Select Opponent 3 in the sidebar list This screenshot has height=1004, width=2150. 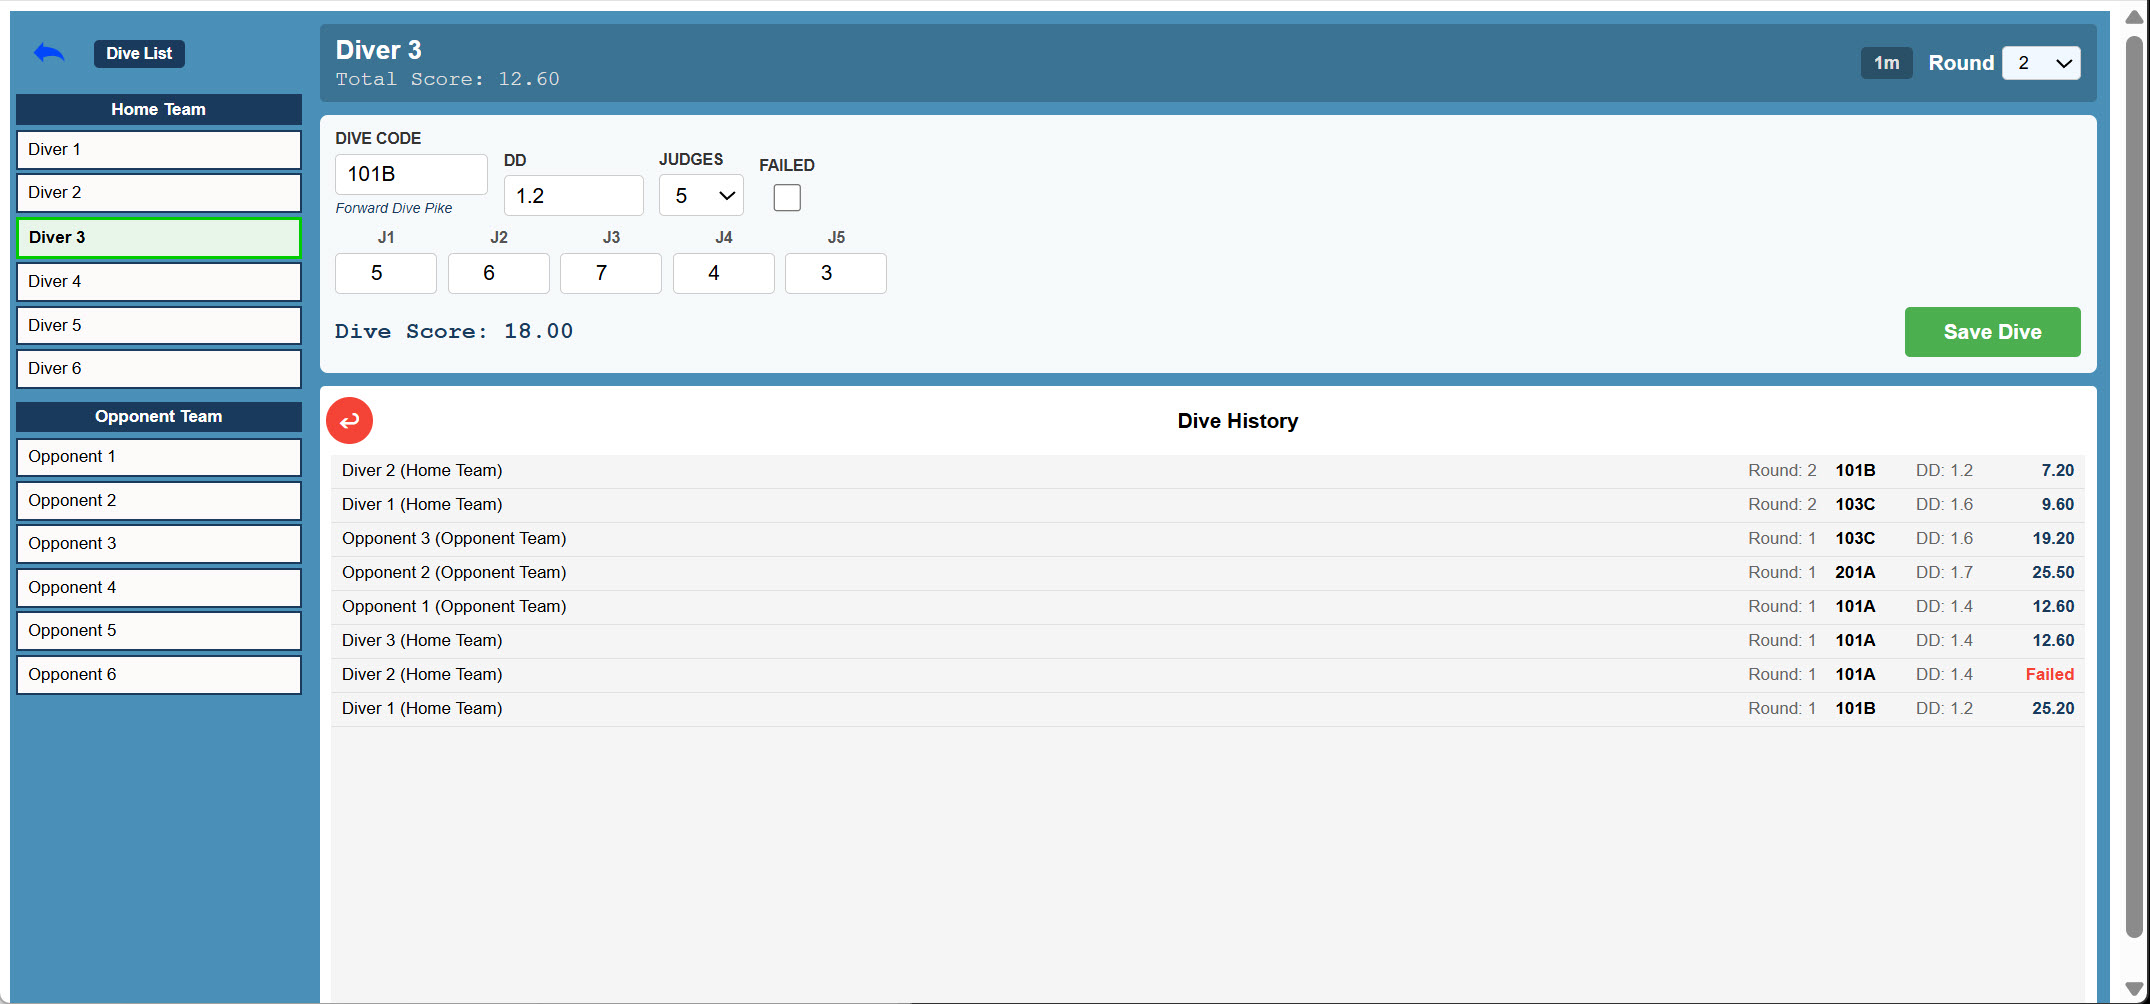pos(159,544)
